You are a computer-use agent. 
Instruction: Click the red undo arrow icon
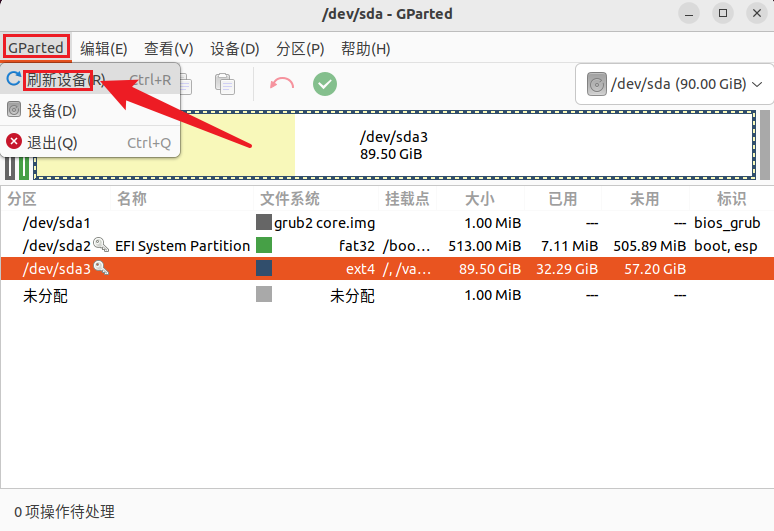(x=282, y=84)
